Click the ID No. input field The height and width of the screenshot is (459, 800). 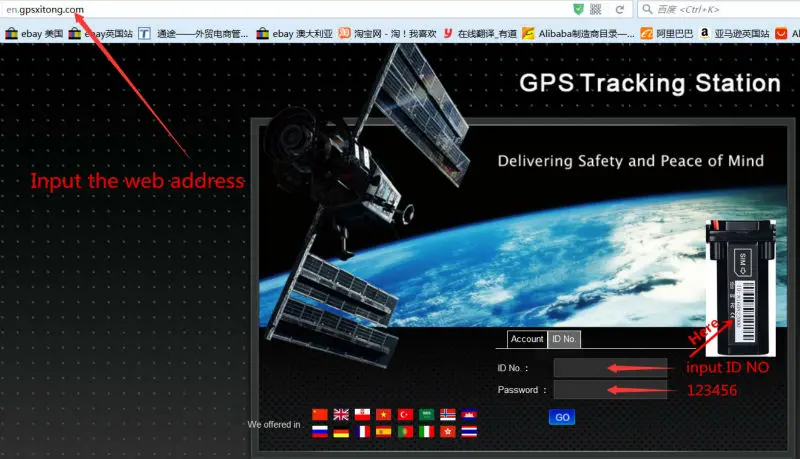tap(610, 368)
